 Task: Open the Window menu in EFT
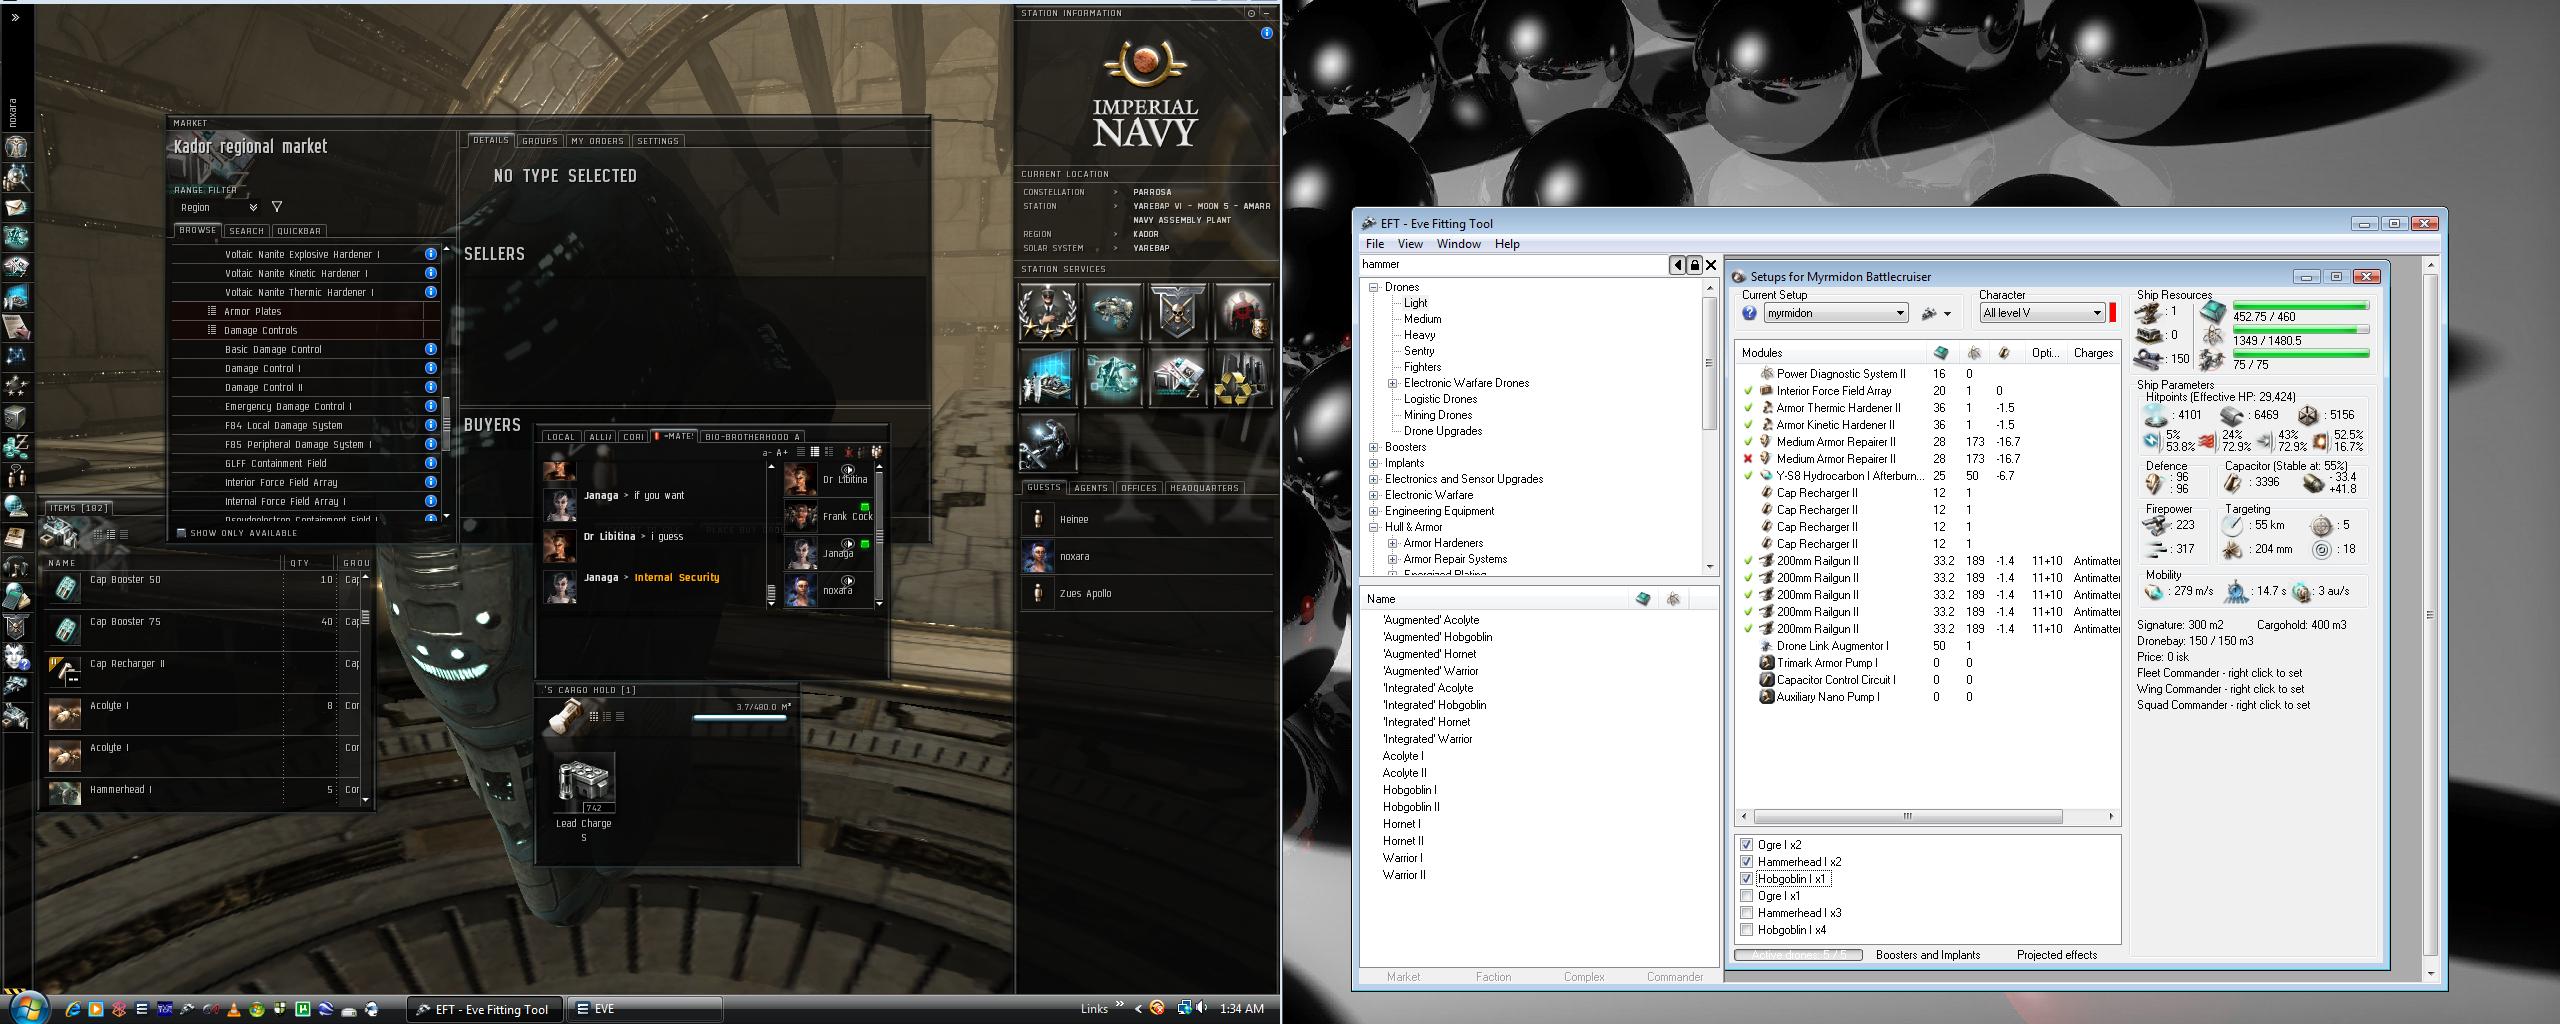click(x=1459, y=244)
